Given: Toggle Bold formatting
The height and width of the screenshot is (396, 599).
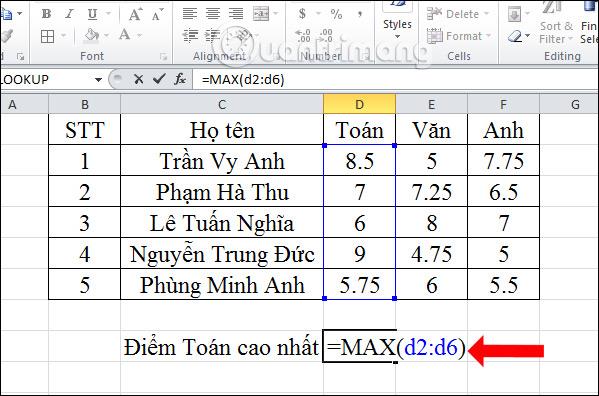Looking at the screenshot, I should point(47,14).
